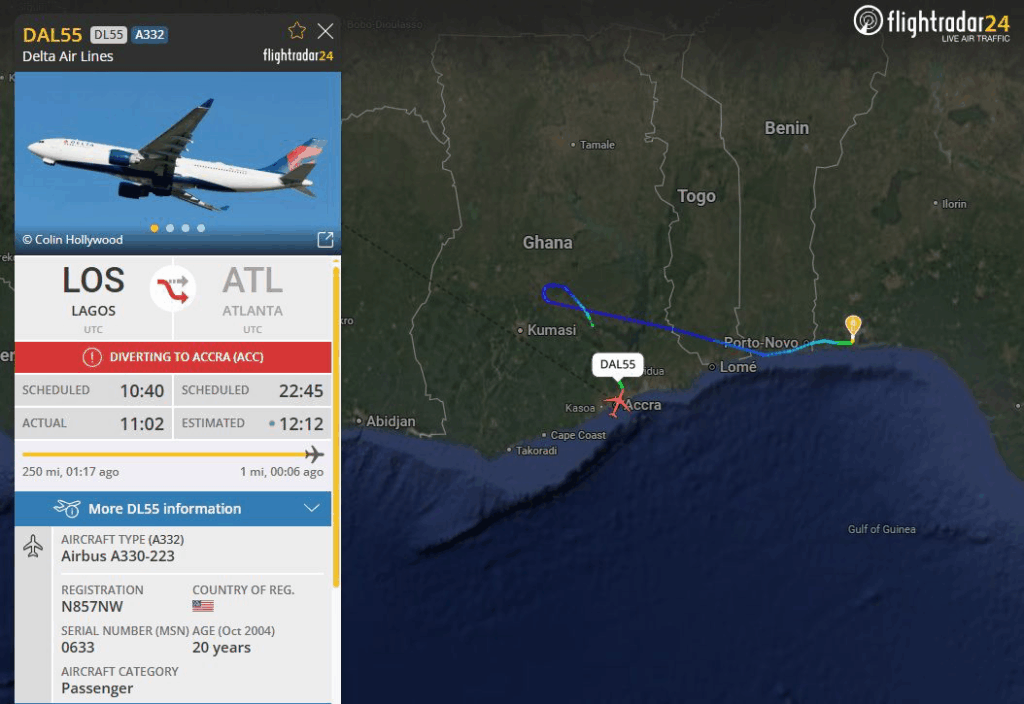This screenshot has height=704, width=1024.
Task: Select the second photo carousel dot
Action: point(170,228)
